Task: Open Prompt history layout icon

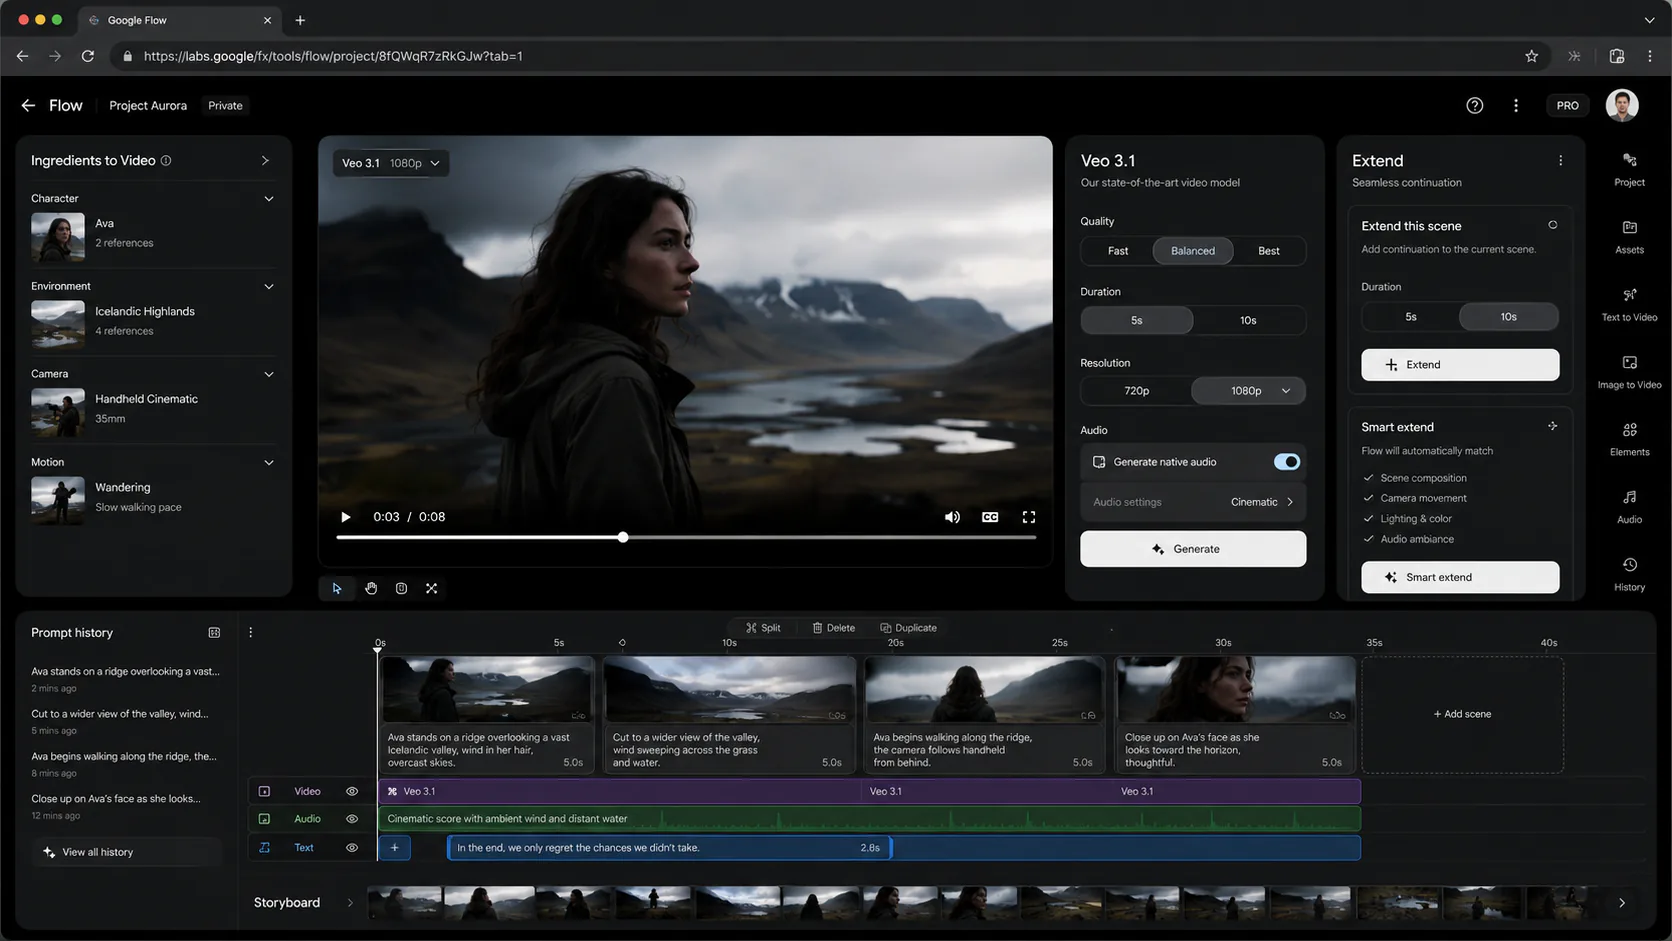Action: click(214, 633)
